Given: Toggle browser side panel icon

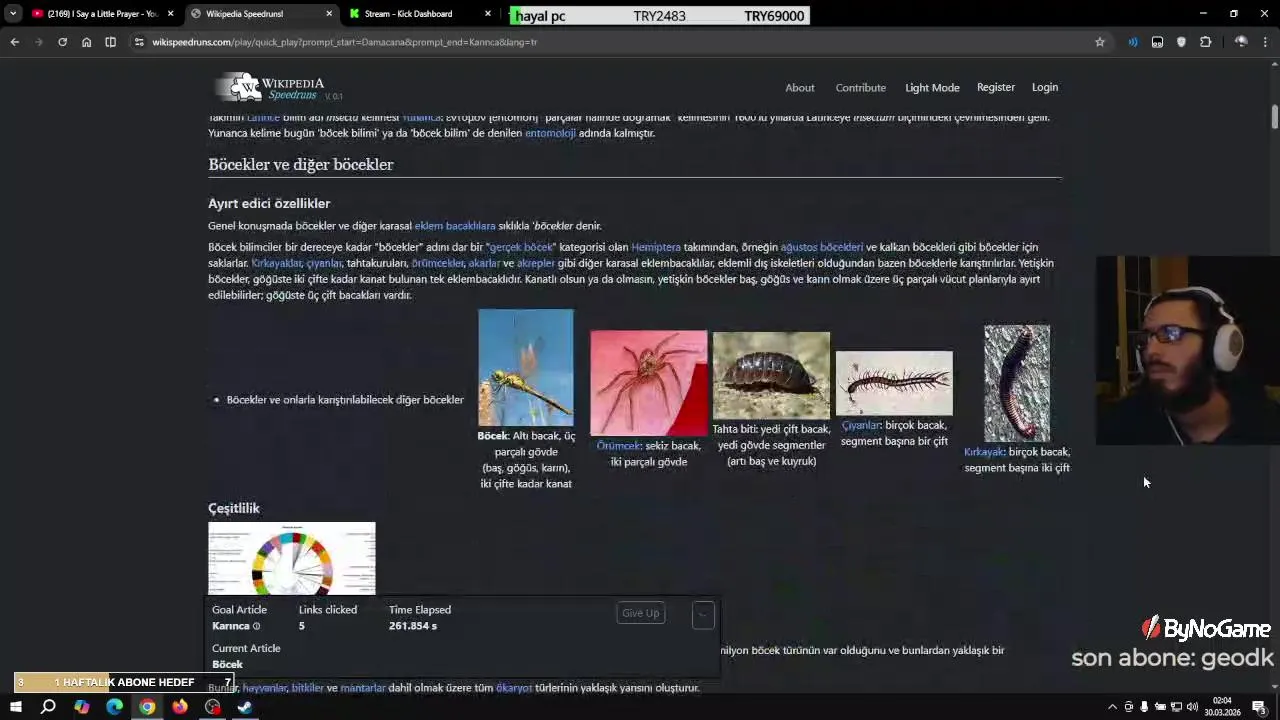Looking at the screenshot, I should coord(110,42).
